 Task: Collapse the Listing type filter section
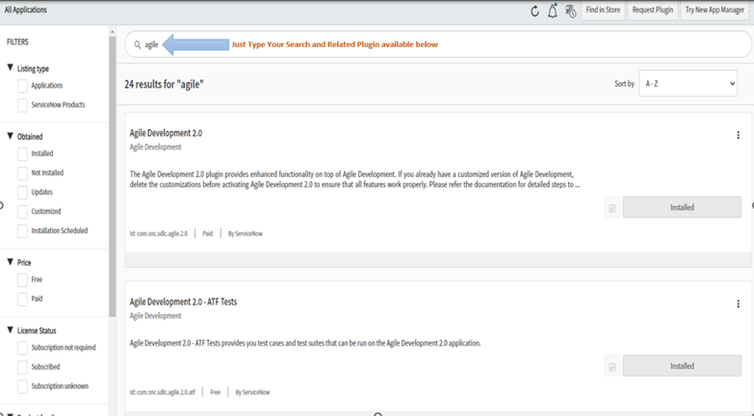(10, 68)
